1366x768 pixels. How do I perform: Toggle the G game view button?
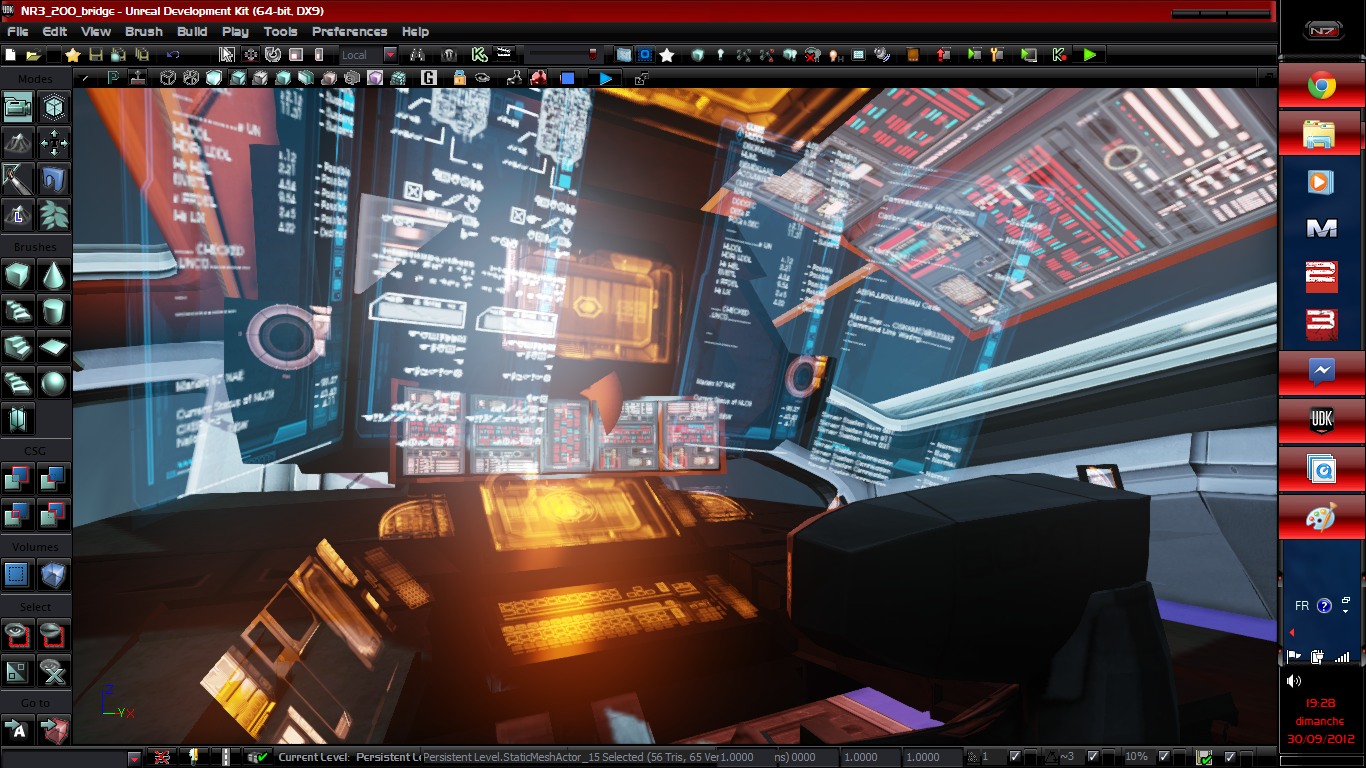tap(430, 78)
